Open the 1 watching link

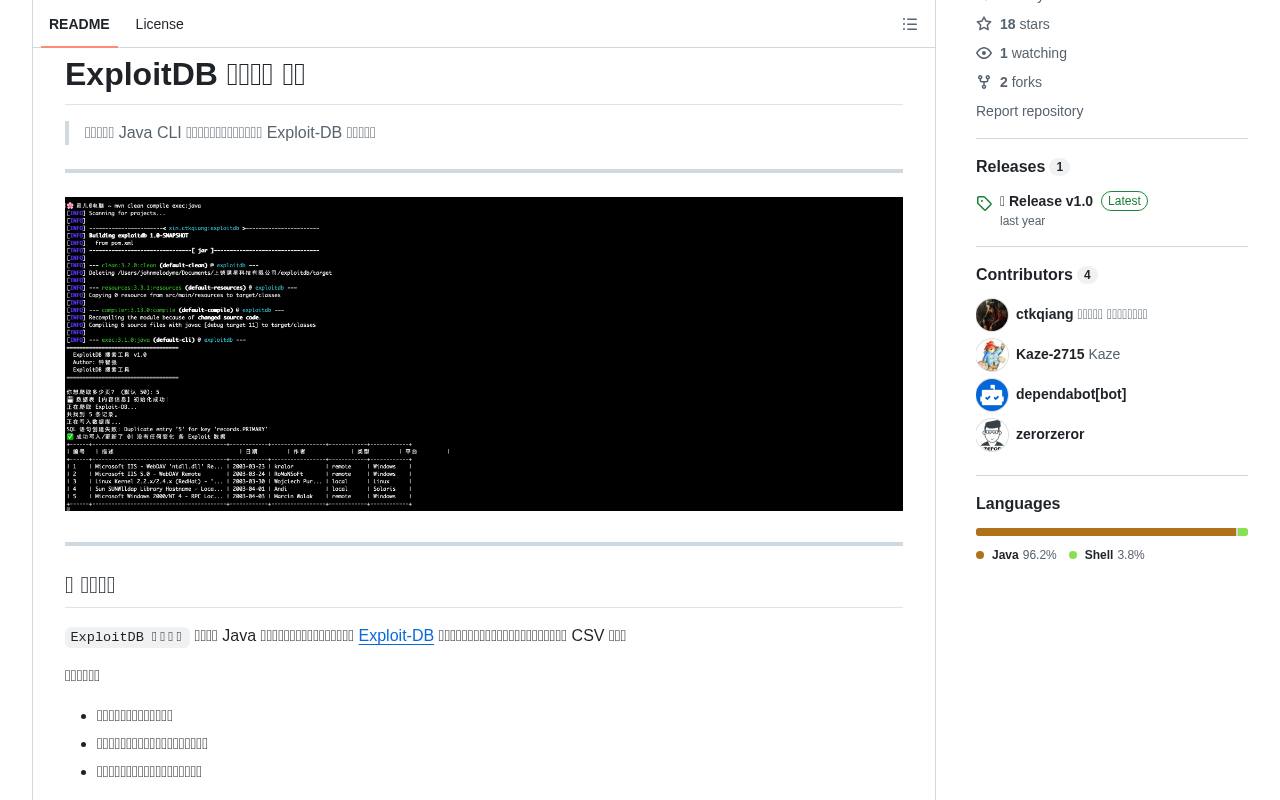click(1033, 53)
